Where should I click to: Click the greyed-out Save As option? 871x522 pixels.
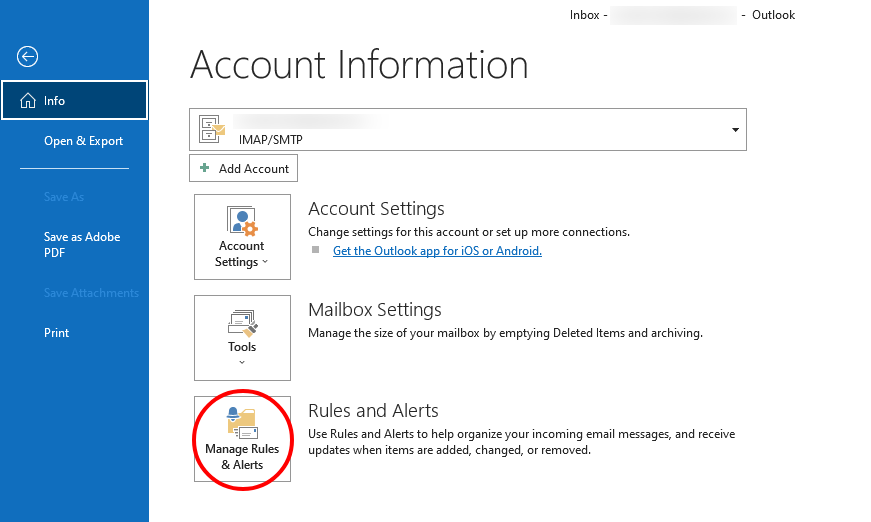64,197
